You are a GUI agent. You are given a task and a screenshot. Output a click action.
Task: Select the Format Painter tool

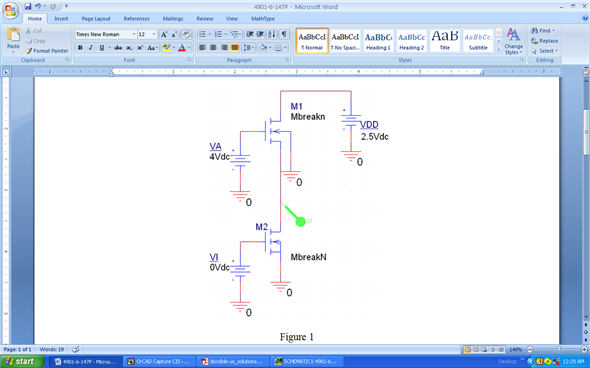[x=47, y=51]
